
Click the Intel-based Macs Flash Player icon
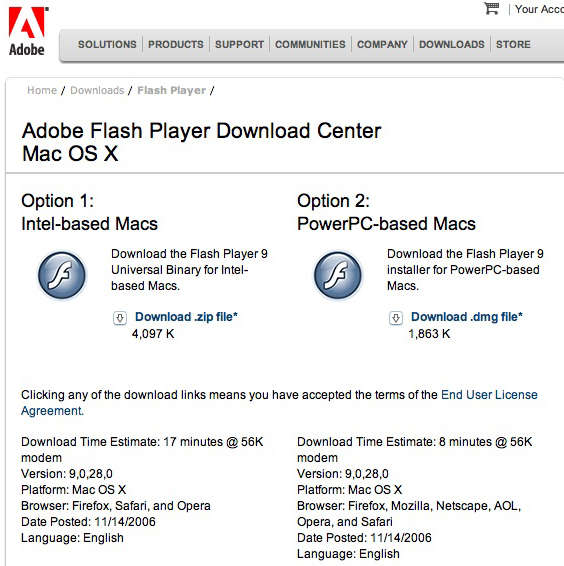[62, 275]
